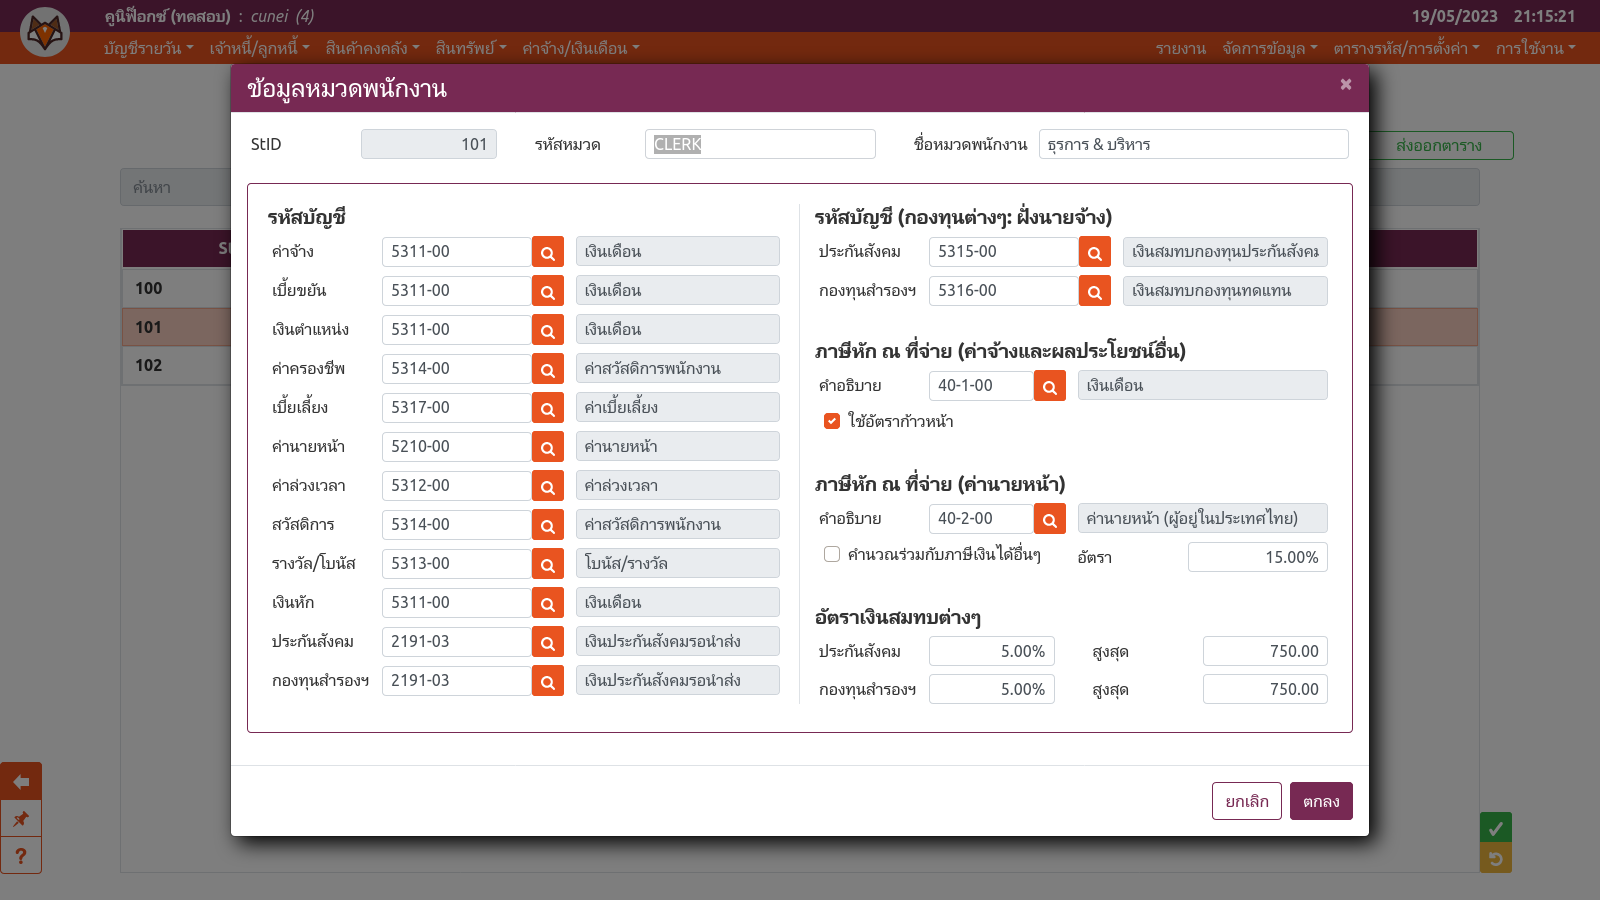The width and height of the screenshot is (1600, 900).
Task: Open lookup for employer ประกันสังคม 5315-00
Action: tap(1094, 252)
